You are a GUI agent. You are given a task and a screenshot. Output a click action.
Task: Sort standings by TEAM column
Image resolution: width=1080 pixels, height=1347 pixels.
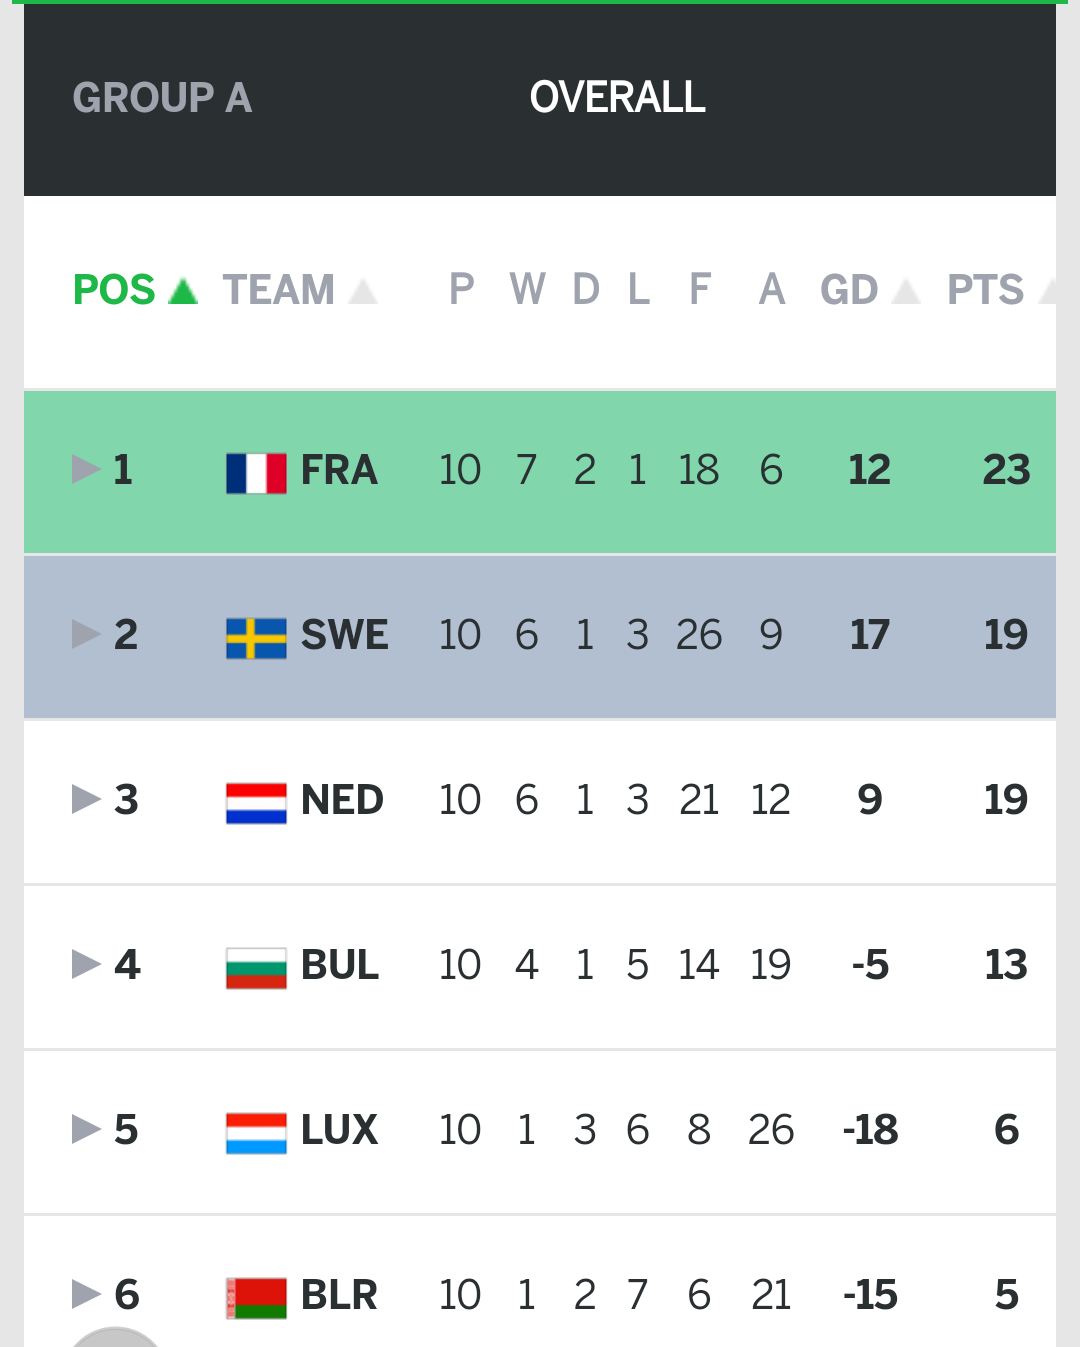(x=298, y=290)
